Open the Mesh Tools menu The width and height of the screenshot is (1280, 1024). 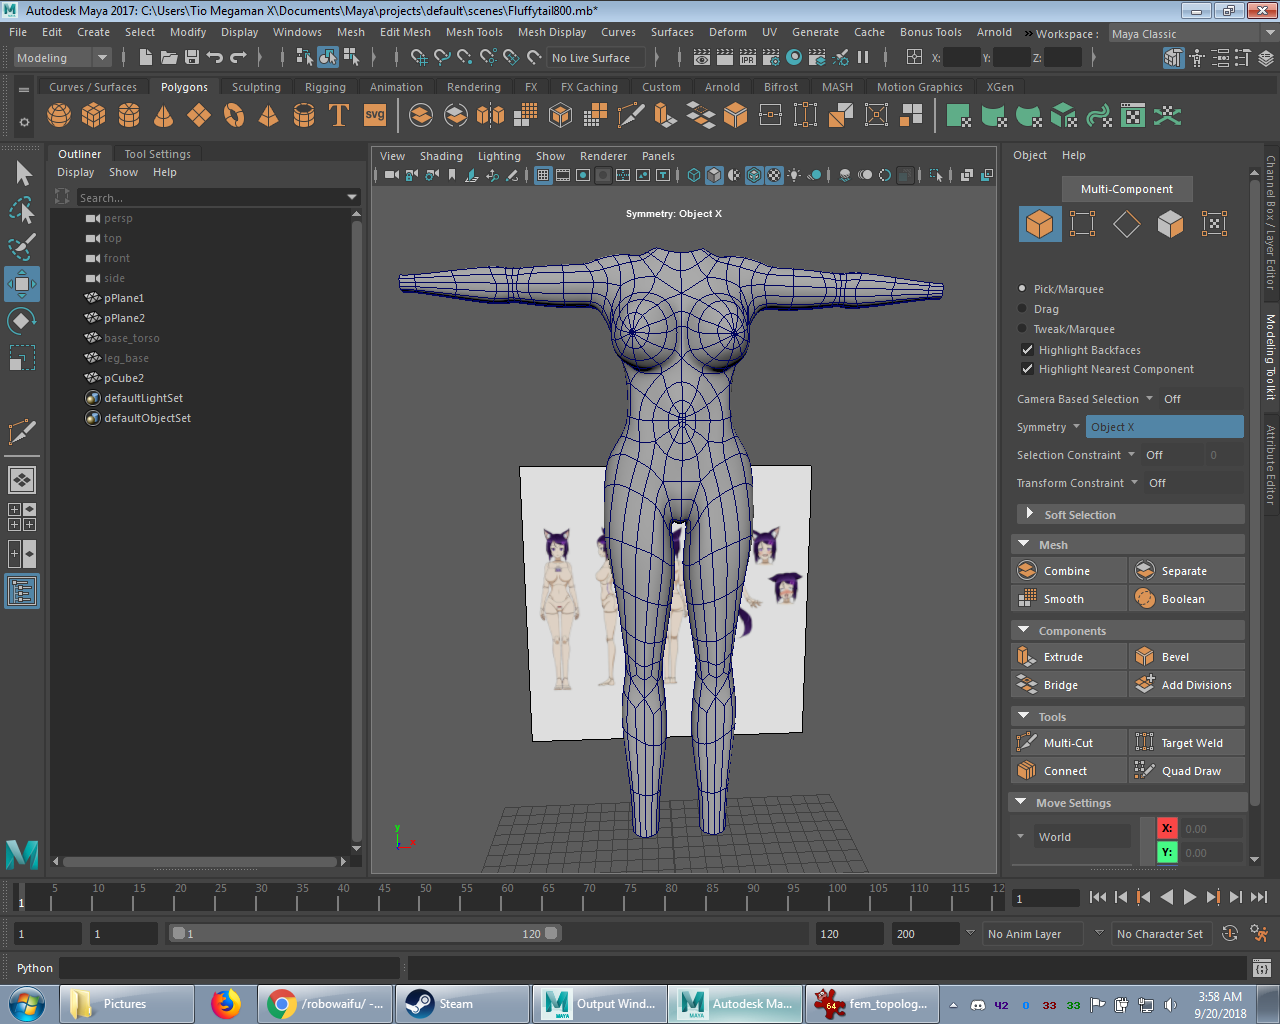click(x=474, y=32)
